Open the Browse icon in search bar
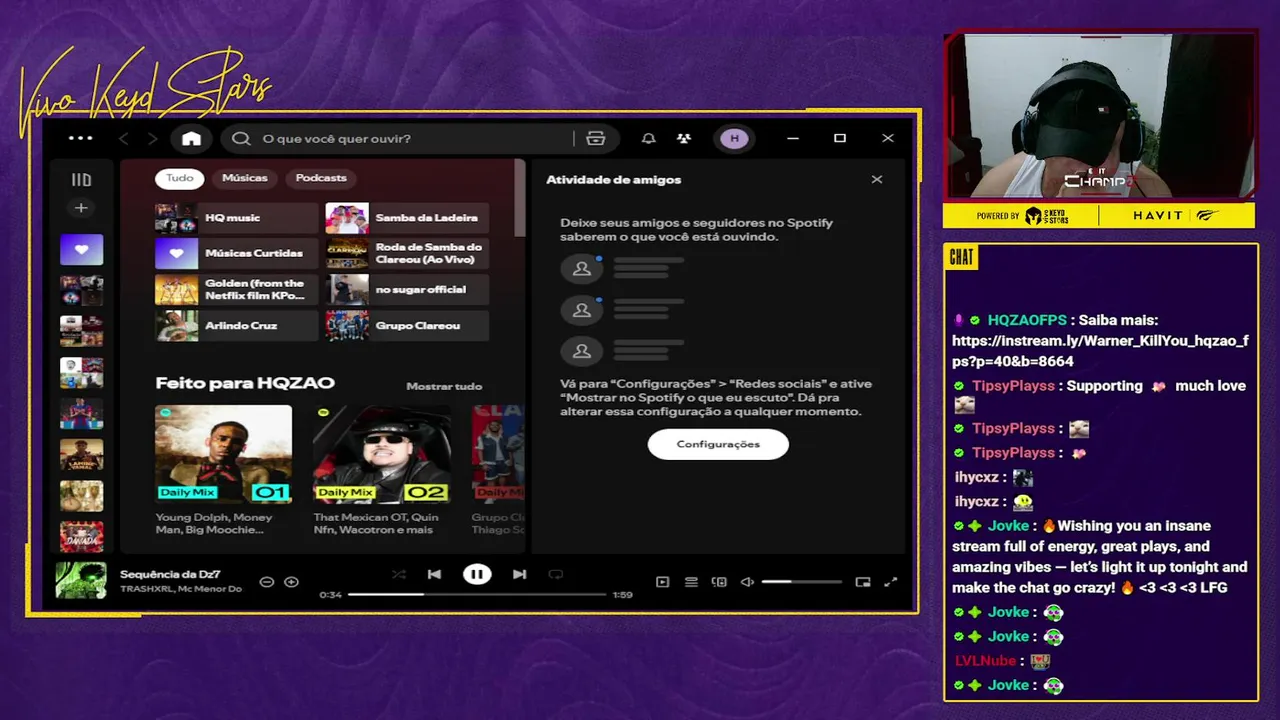 click(596, 139)
